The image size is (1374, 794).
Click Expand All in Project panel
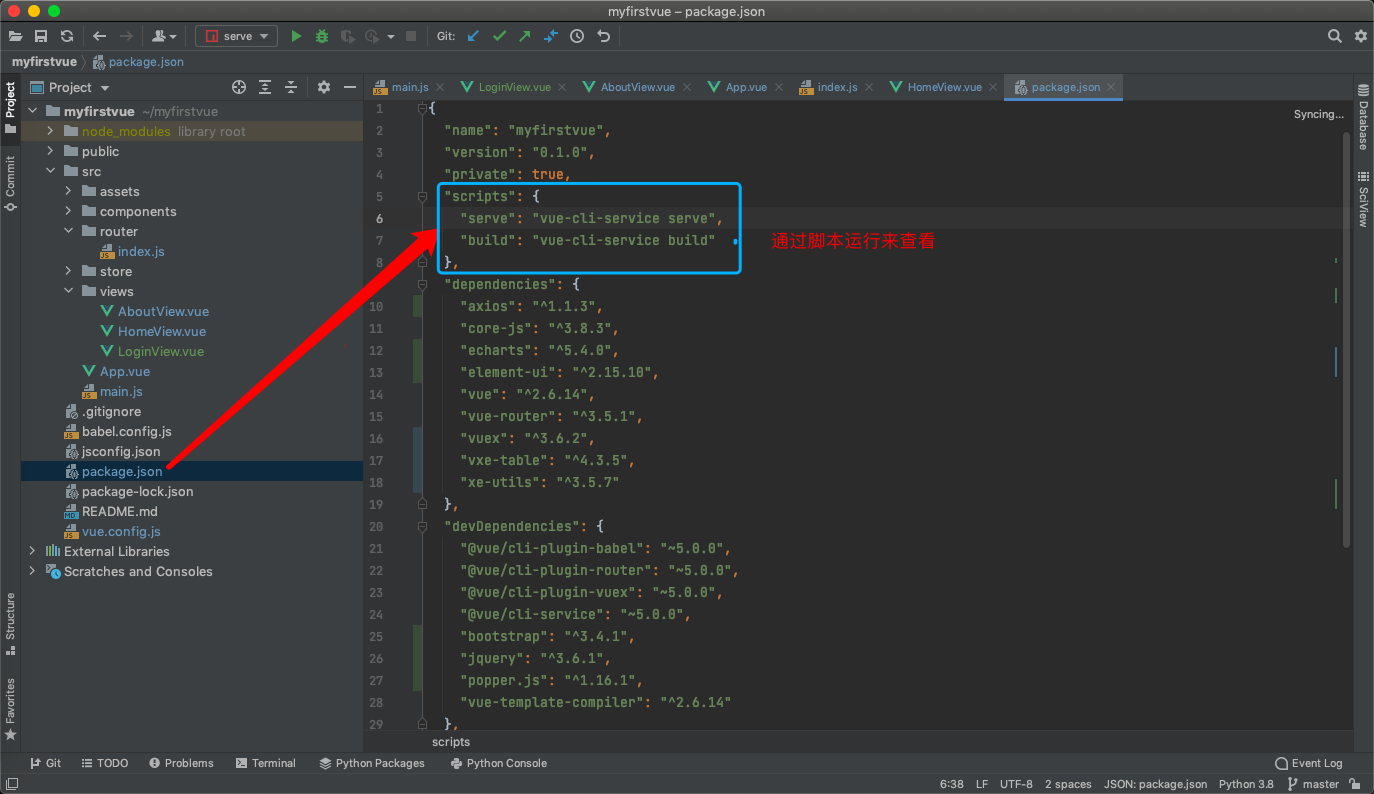(265, 87)
